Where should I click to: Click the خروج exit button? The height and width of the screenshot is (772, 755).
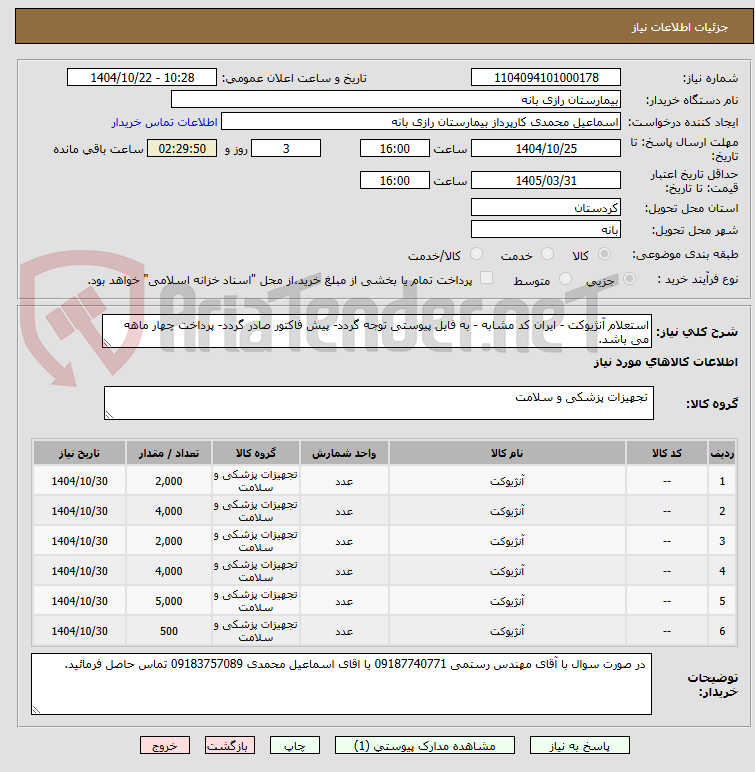(x=164, y=745)
